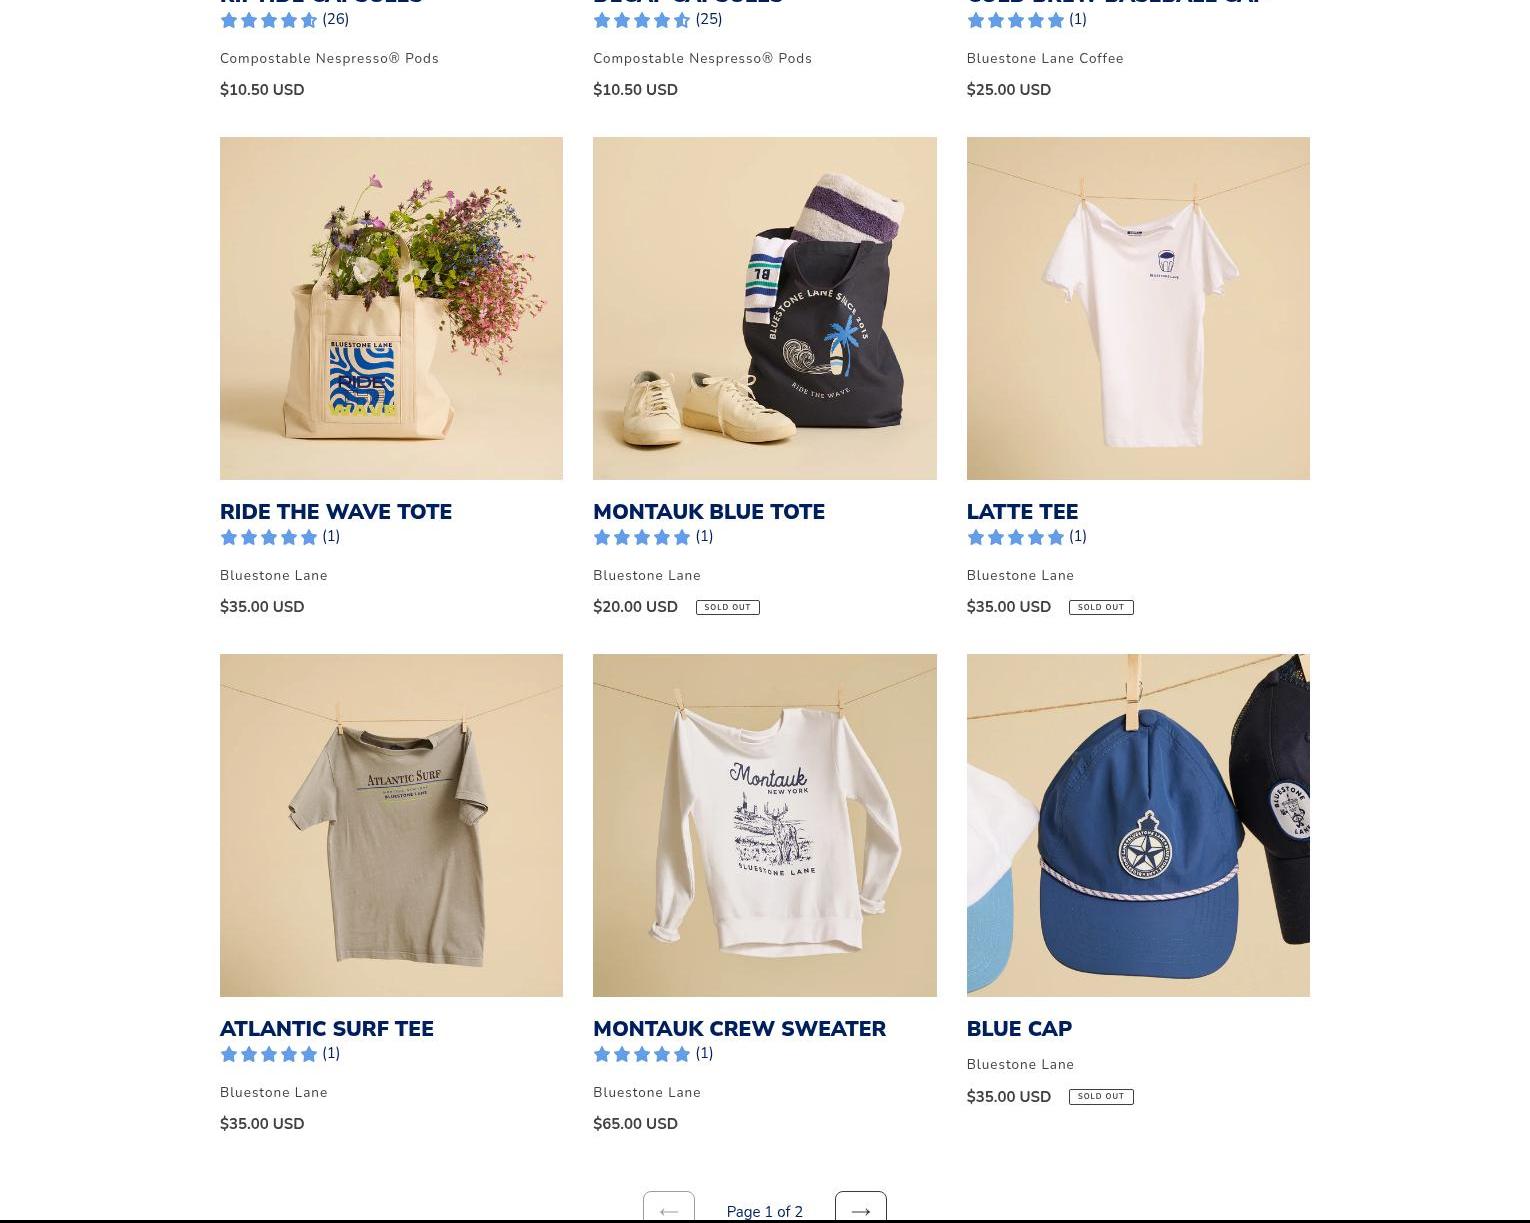Click Latte Tee star rating
This screenshot has height=1223, width=1530.
[1027, 537]
